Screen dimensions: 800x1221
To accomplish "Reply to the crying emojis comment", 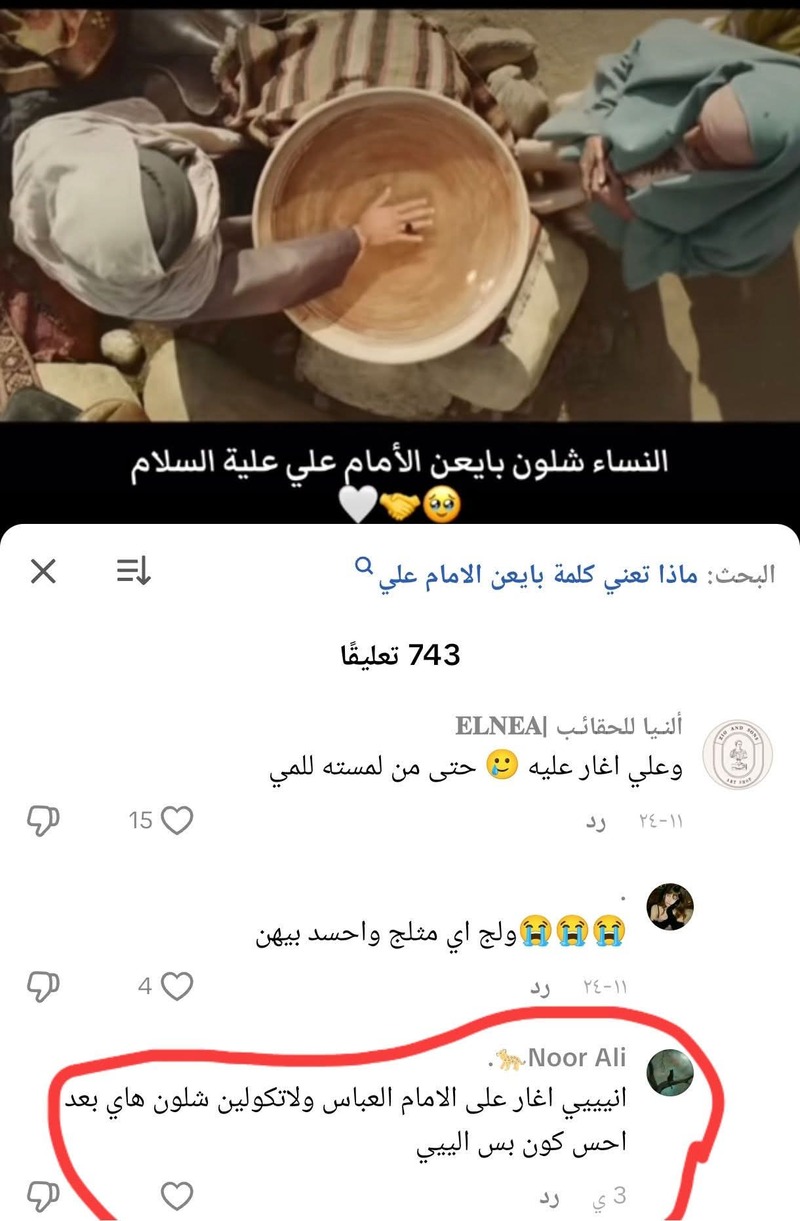I will click(540, 989).
